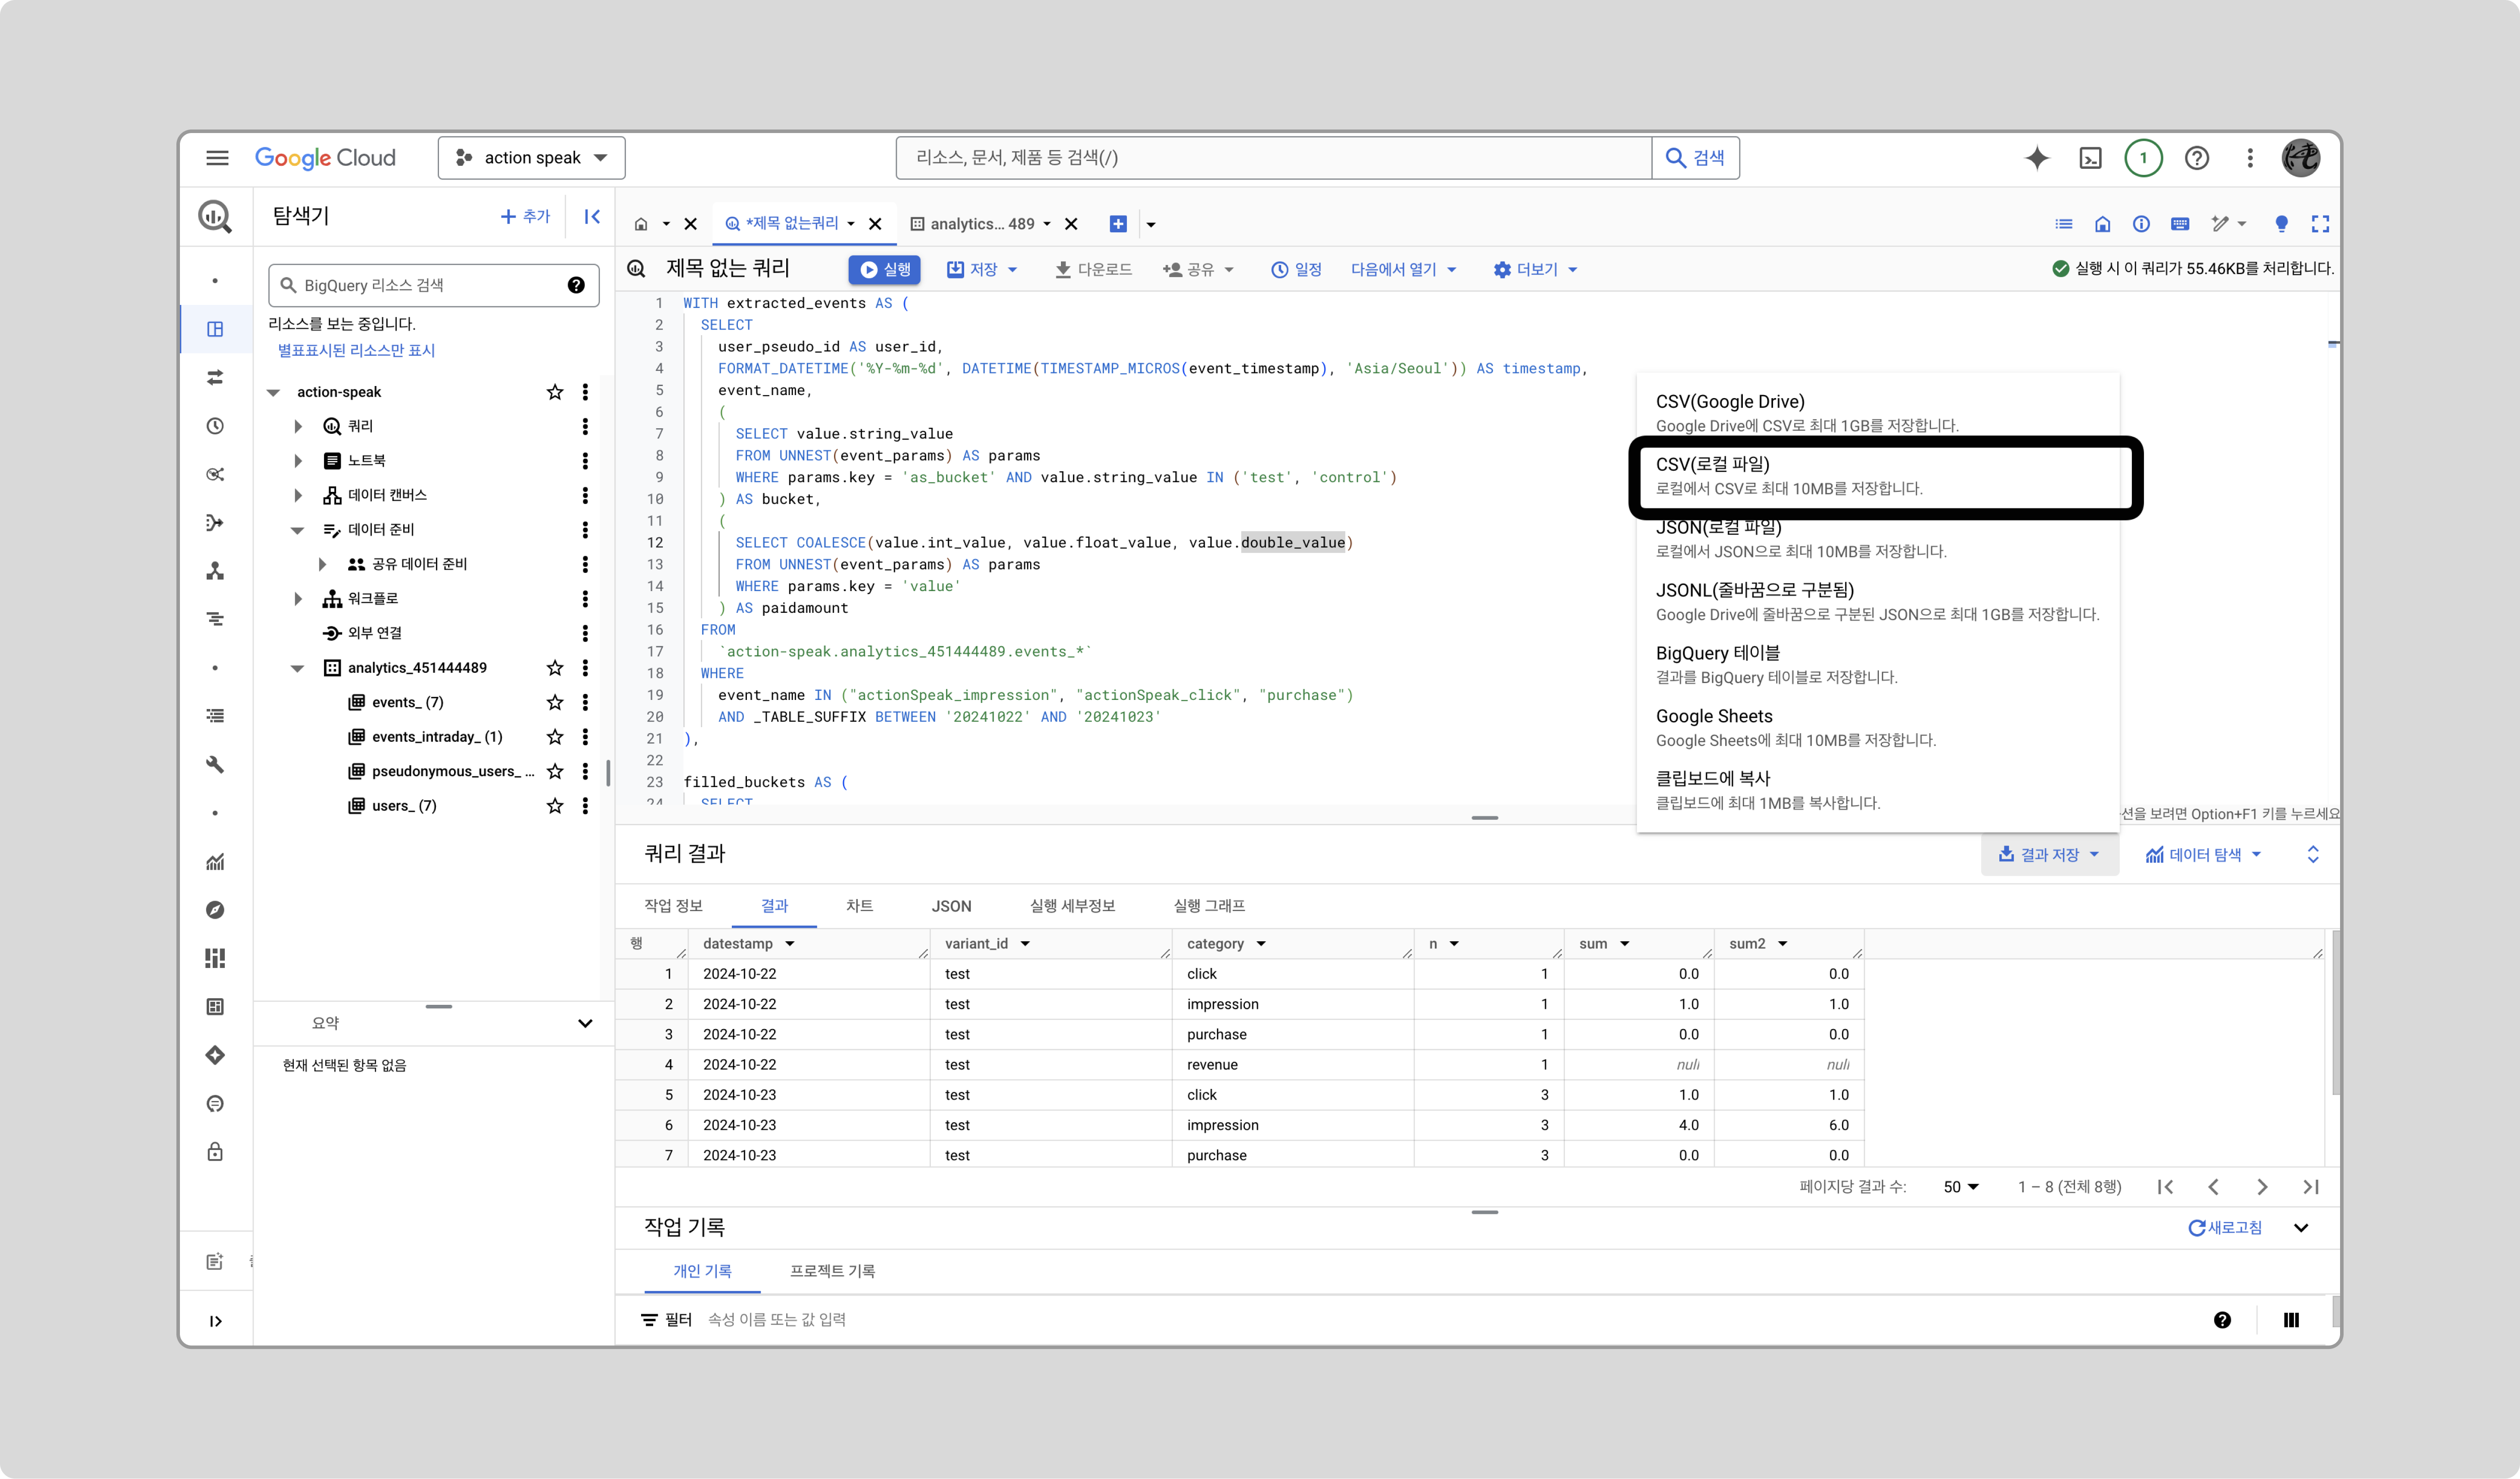Open the notifications badge showing 1
This screenshot has width=2520, height=1479.
2143,158
